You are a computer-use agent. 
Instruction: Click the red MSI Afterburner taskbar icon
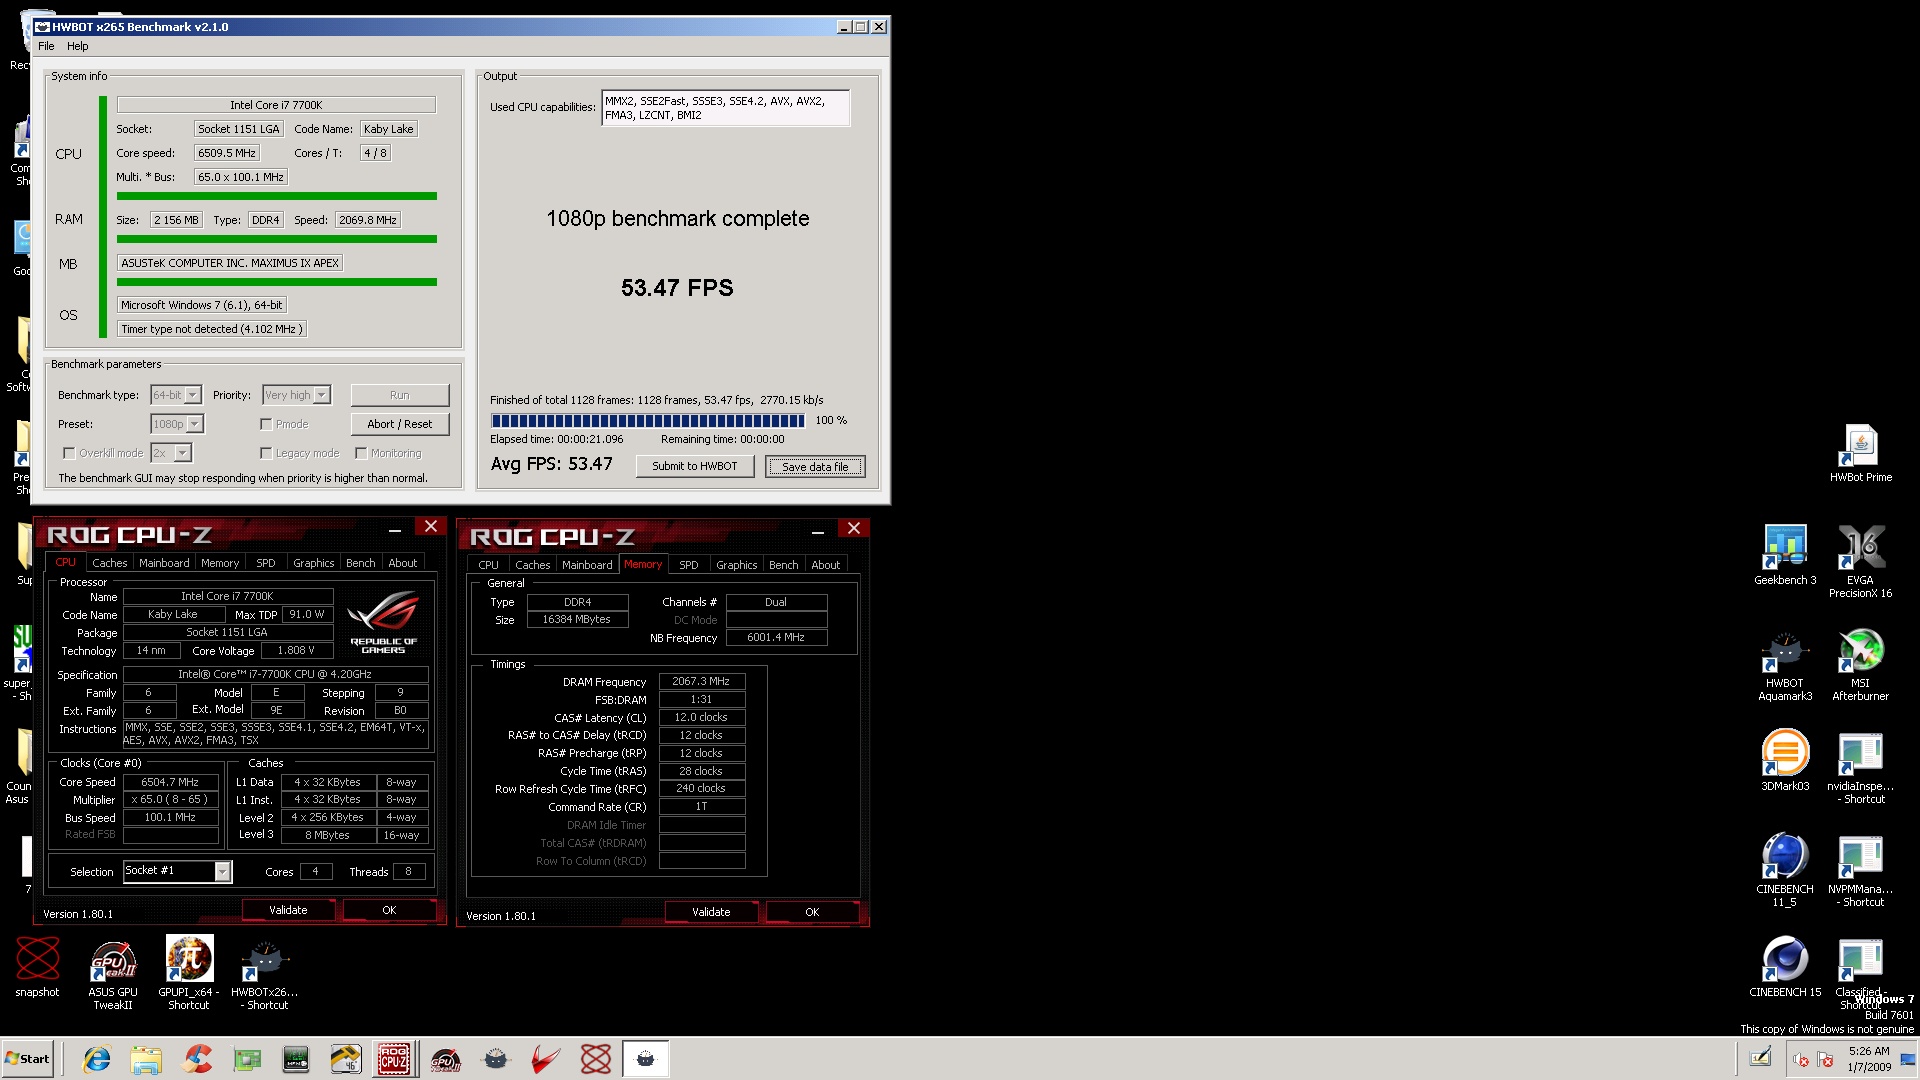coord(545,1059)
